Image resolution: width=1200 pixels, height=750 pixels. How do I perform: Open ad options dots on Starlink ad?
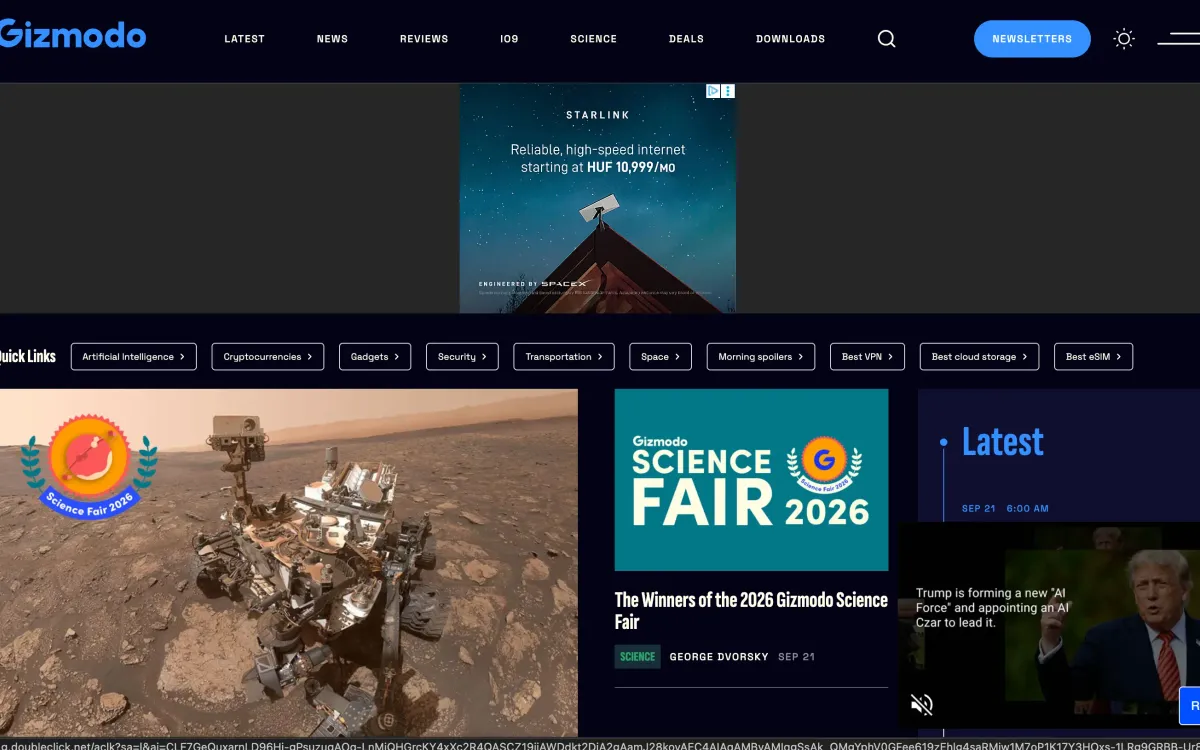click(728, 91)
